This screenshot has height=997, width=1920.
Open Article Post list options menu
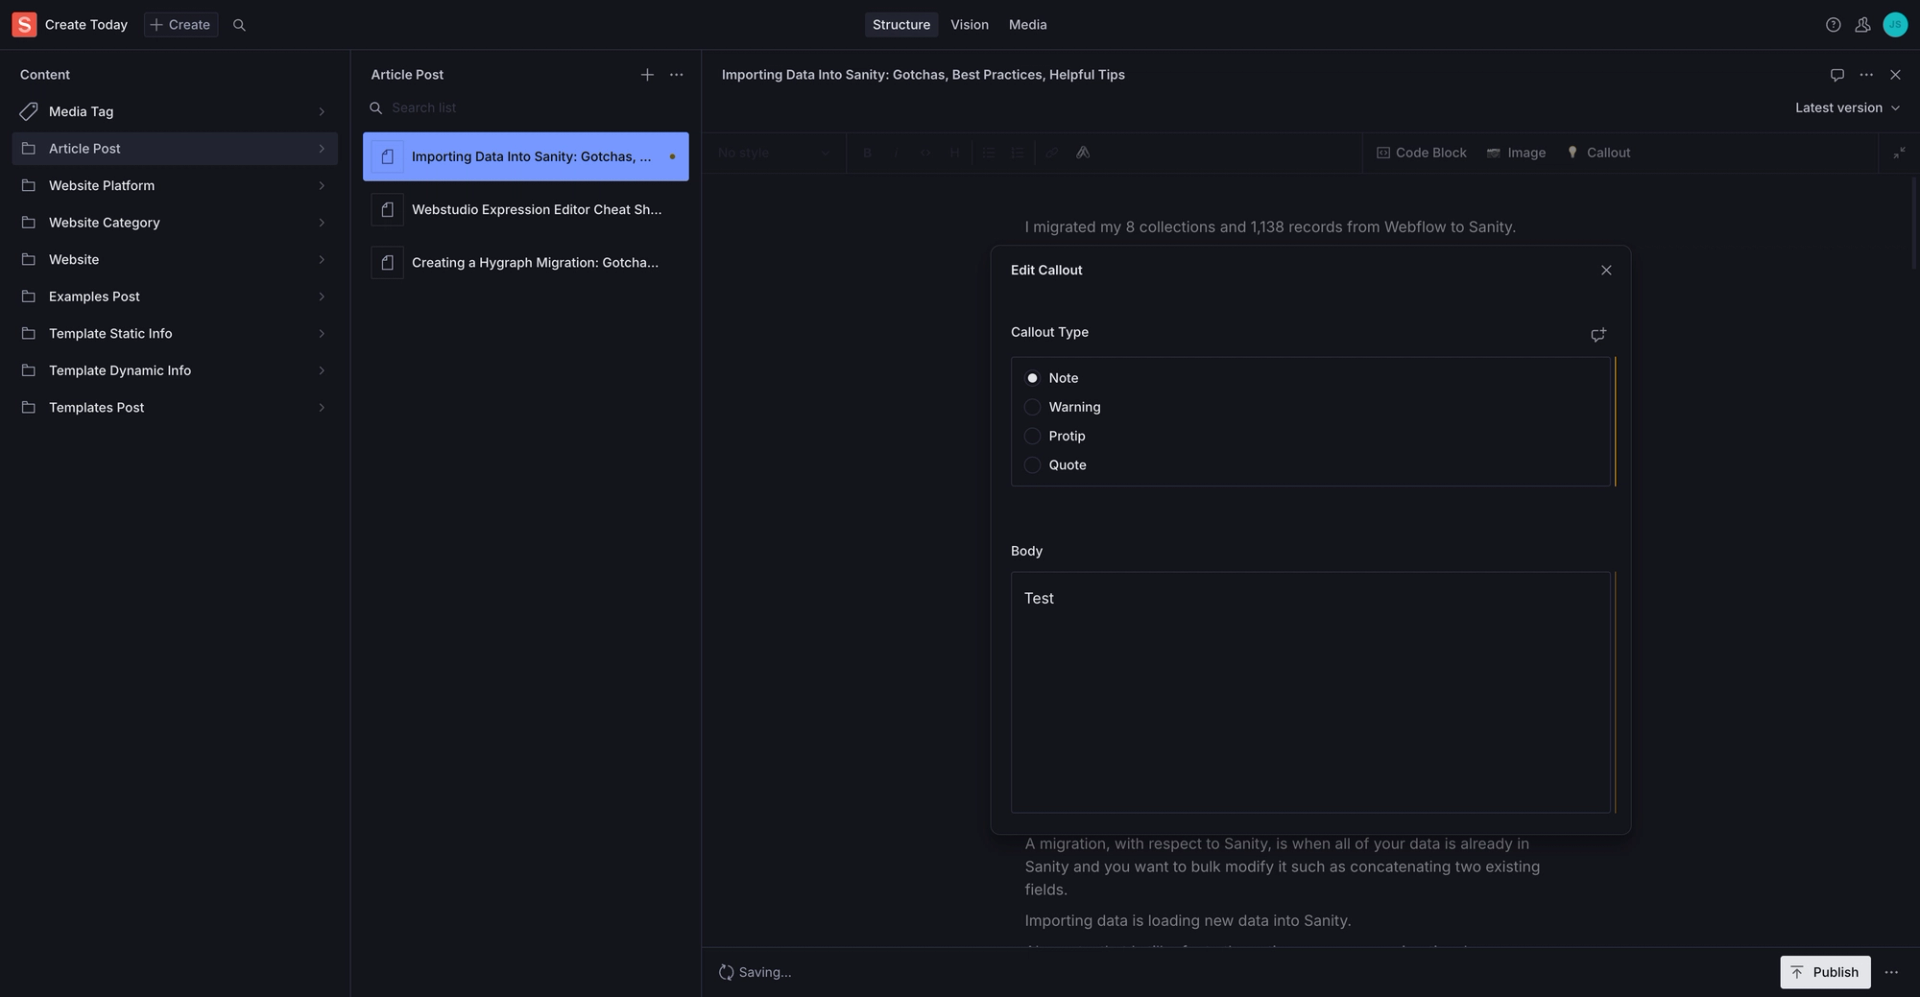[x=677, y=75]
